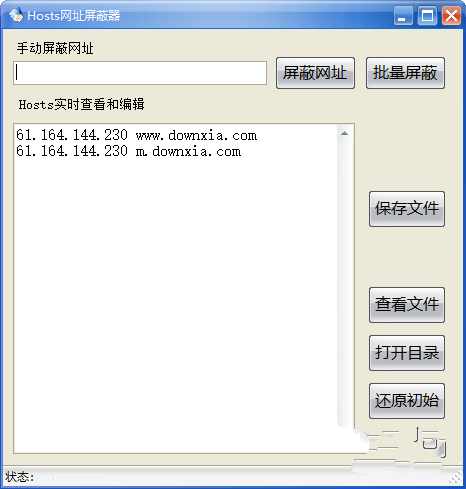
Task: Click the resize grip at status bar corner
Action: tap(456, 479)
